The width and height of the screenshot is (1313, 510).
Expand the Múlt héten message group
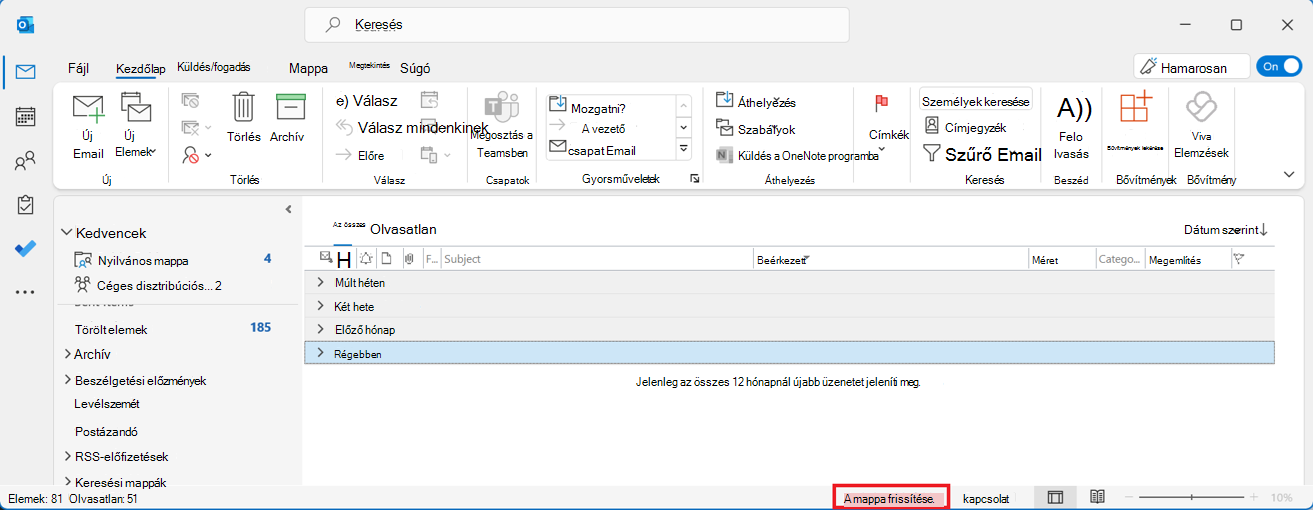(x=321, y=283)
